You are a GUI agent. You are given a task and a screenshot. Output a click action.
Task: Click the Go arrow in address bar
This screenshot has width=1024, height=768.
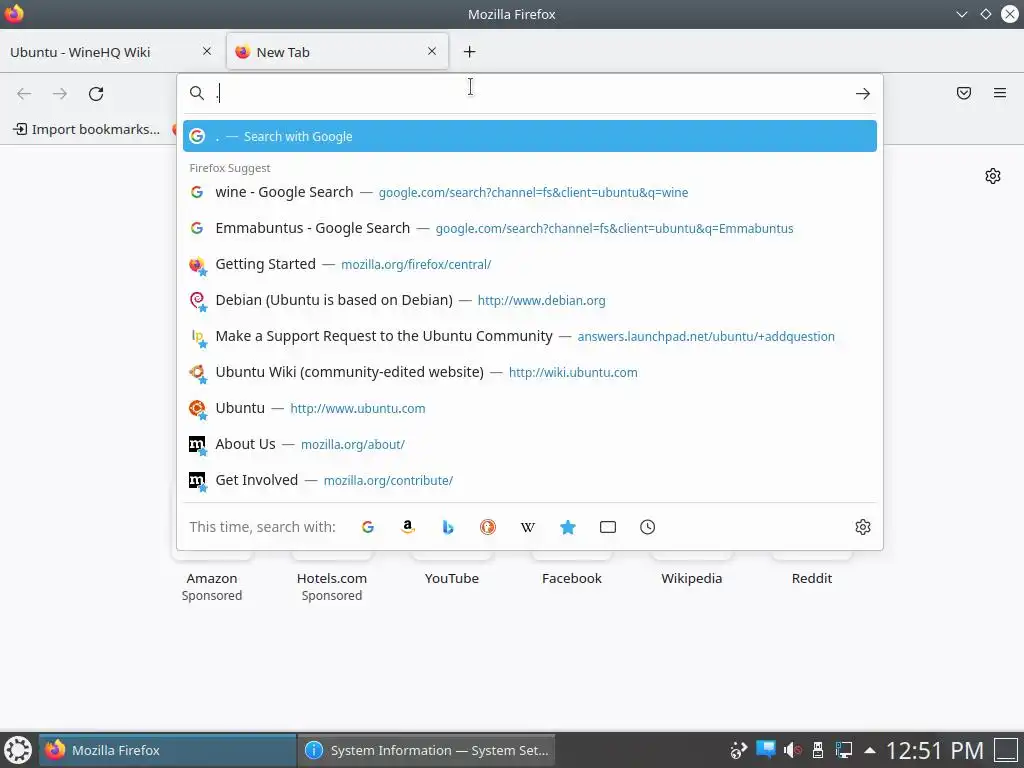pyautogui.click(x=863, y=93)
